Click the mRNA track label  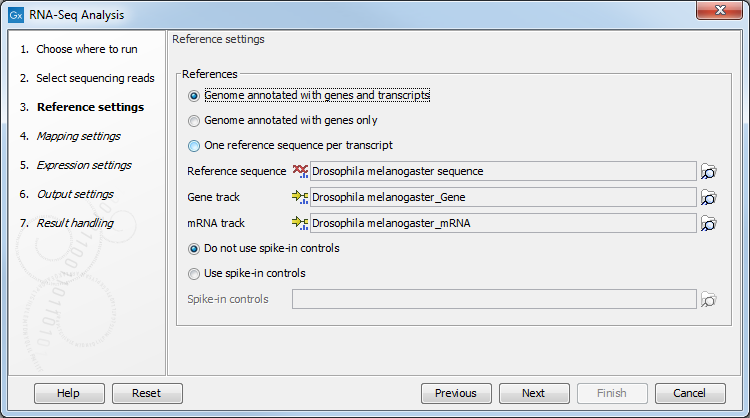[216, 223]
